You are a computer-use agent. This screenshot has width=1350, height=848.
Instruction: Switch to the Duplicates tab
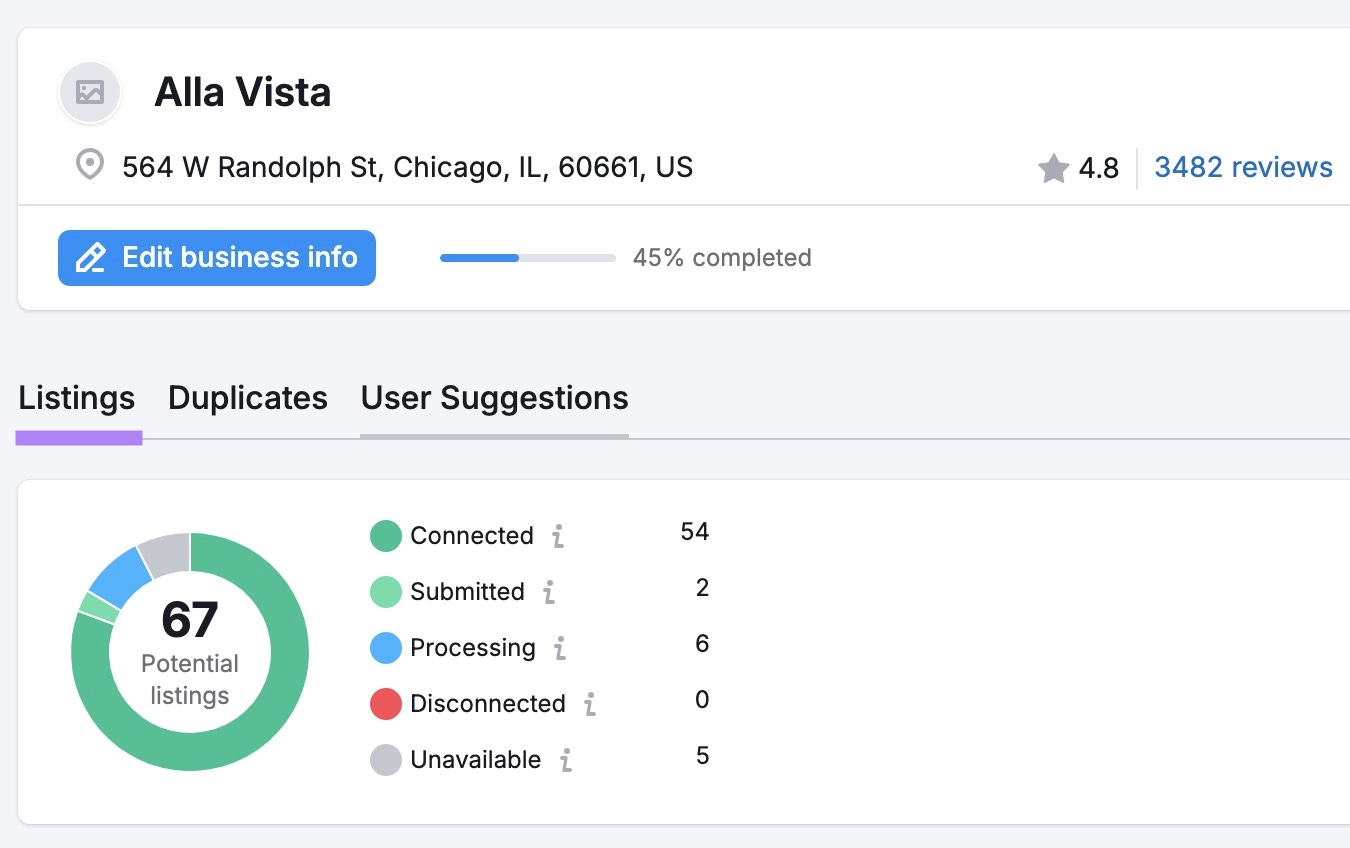click(x=247, y=398)
